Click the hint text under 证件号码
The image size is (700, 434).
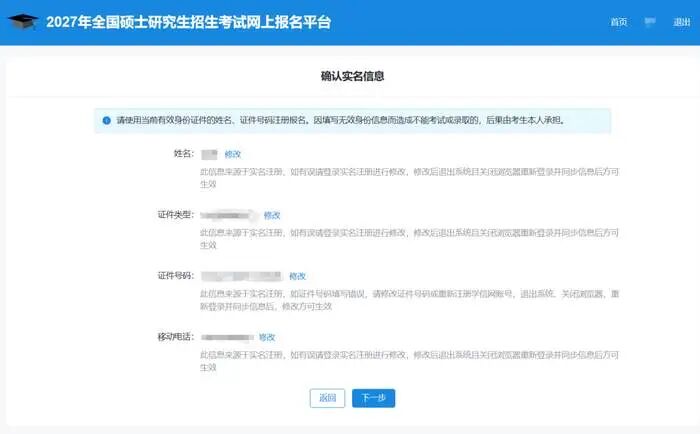(409, 300)
